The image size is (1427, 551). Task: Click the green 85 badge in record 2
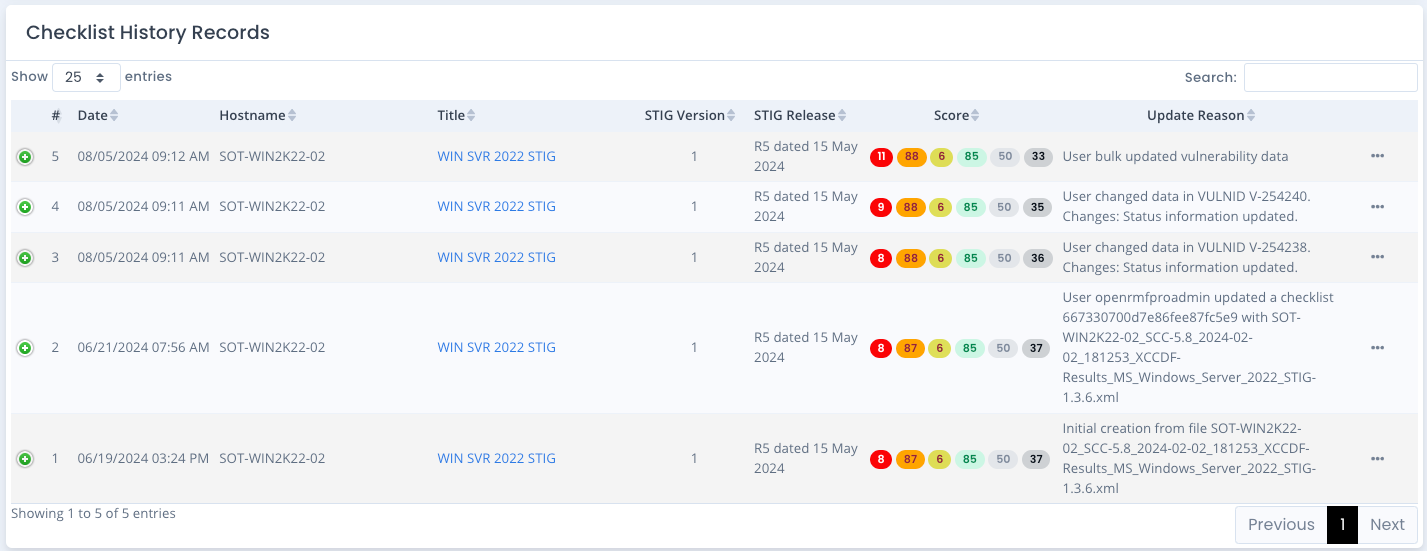point(971,348)
